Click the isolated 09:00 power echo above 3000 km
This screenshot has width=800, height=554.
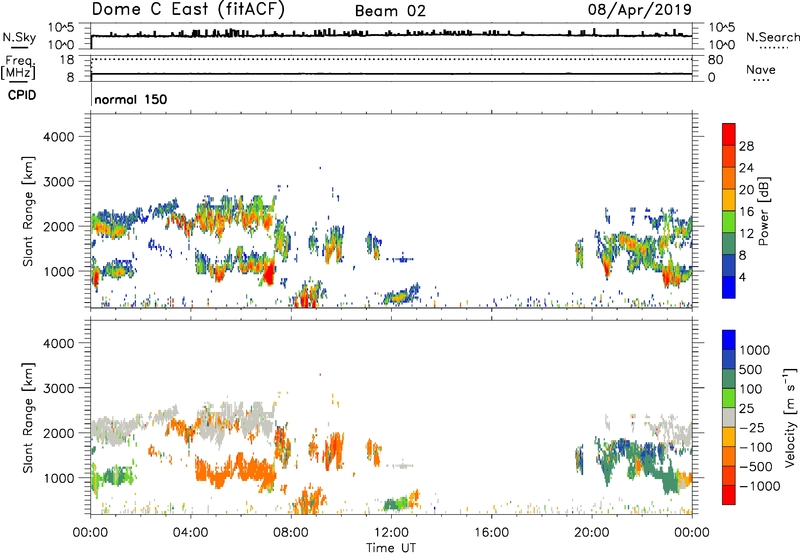[320, 167]
